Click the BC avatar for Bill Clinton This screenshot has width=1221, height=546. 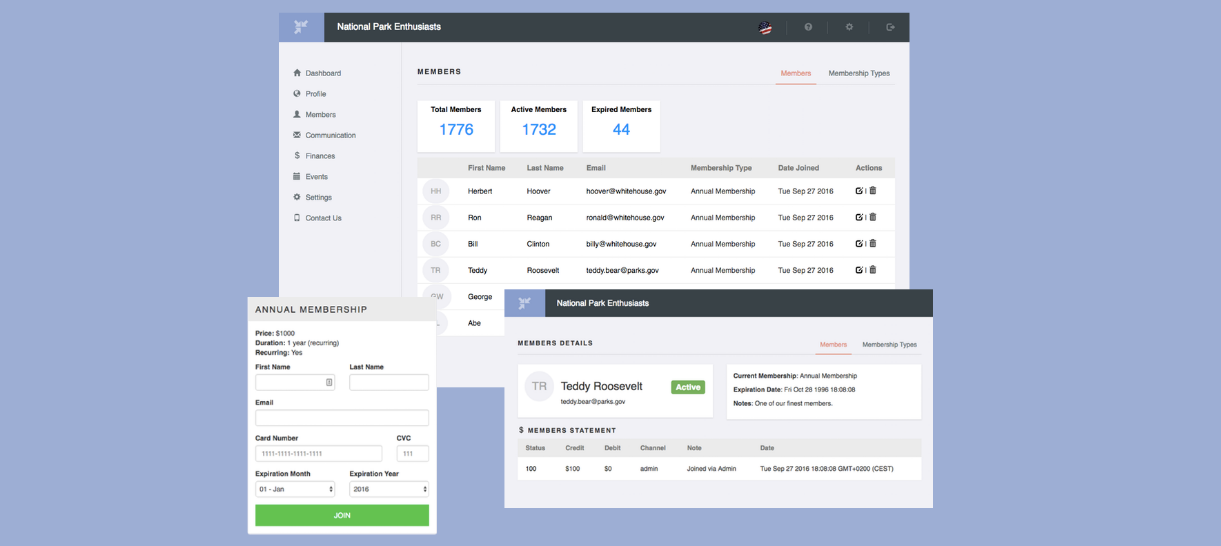pyautogui.click(x=436, y=244)
